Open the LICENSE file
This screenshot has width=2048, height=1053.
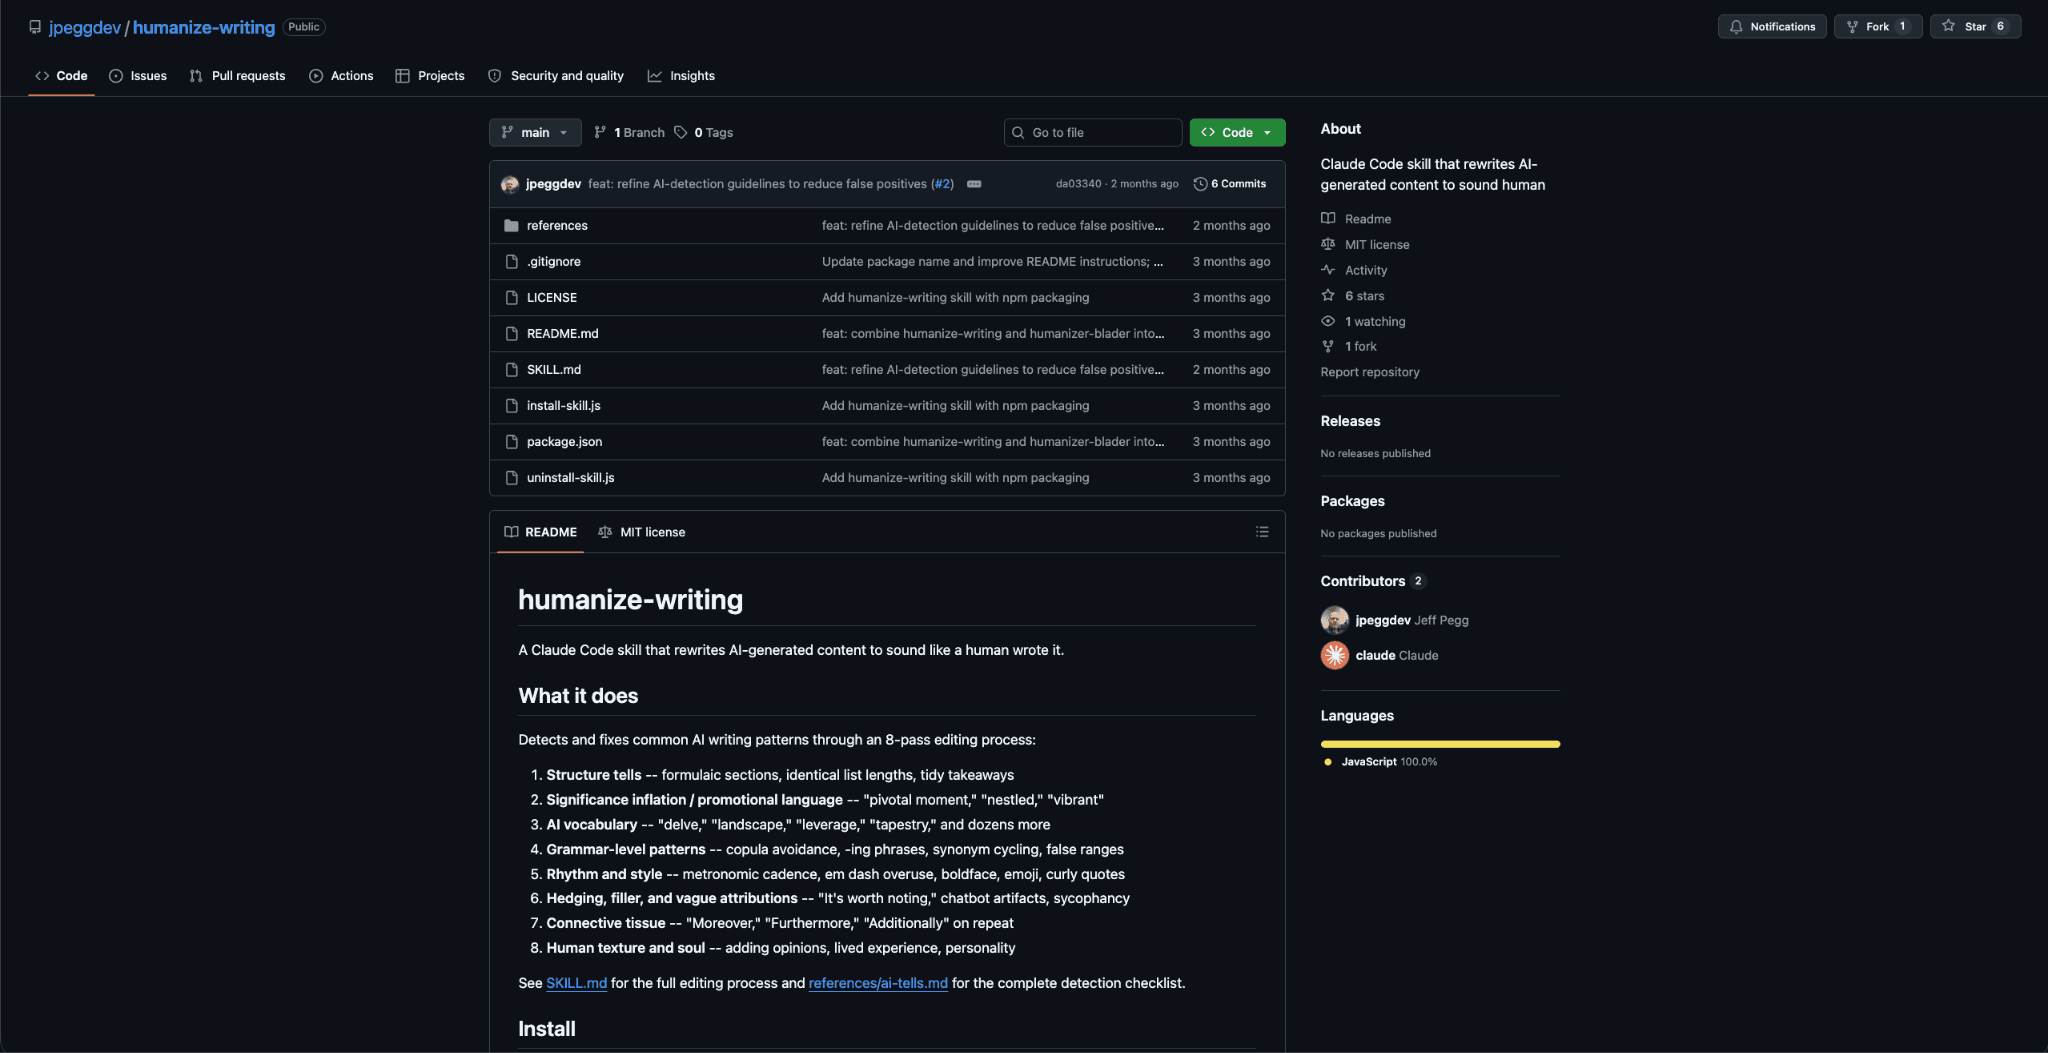click(x=551, y=298)
